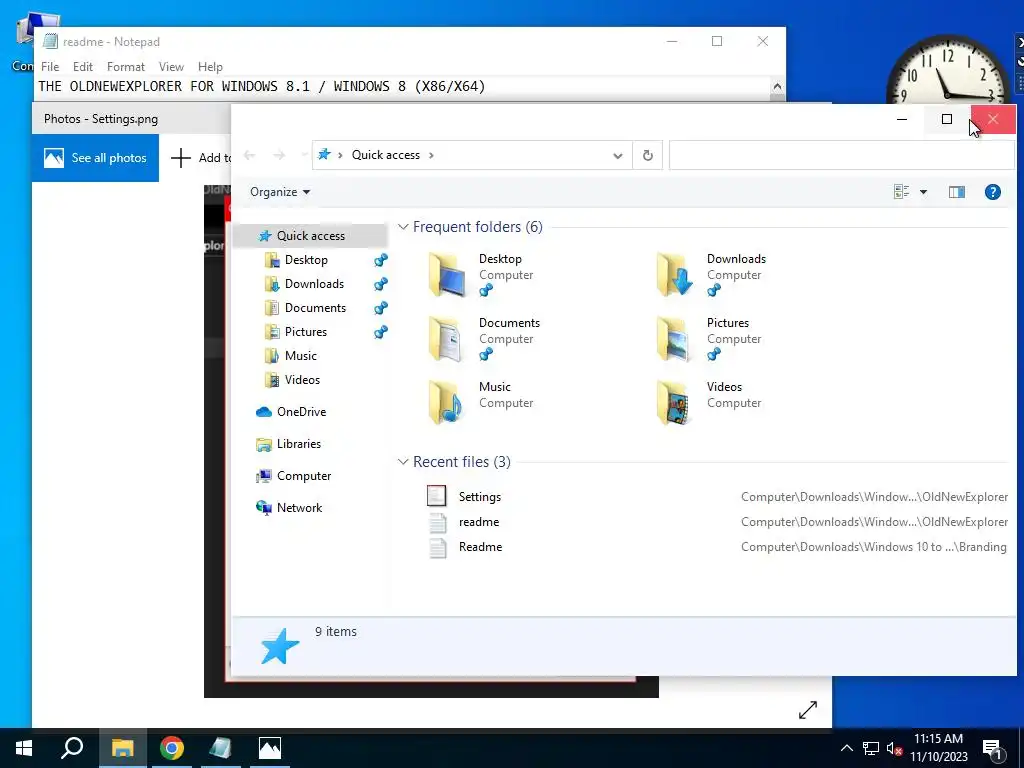
Task: Open the notification center icon
Action: point(993,749)
